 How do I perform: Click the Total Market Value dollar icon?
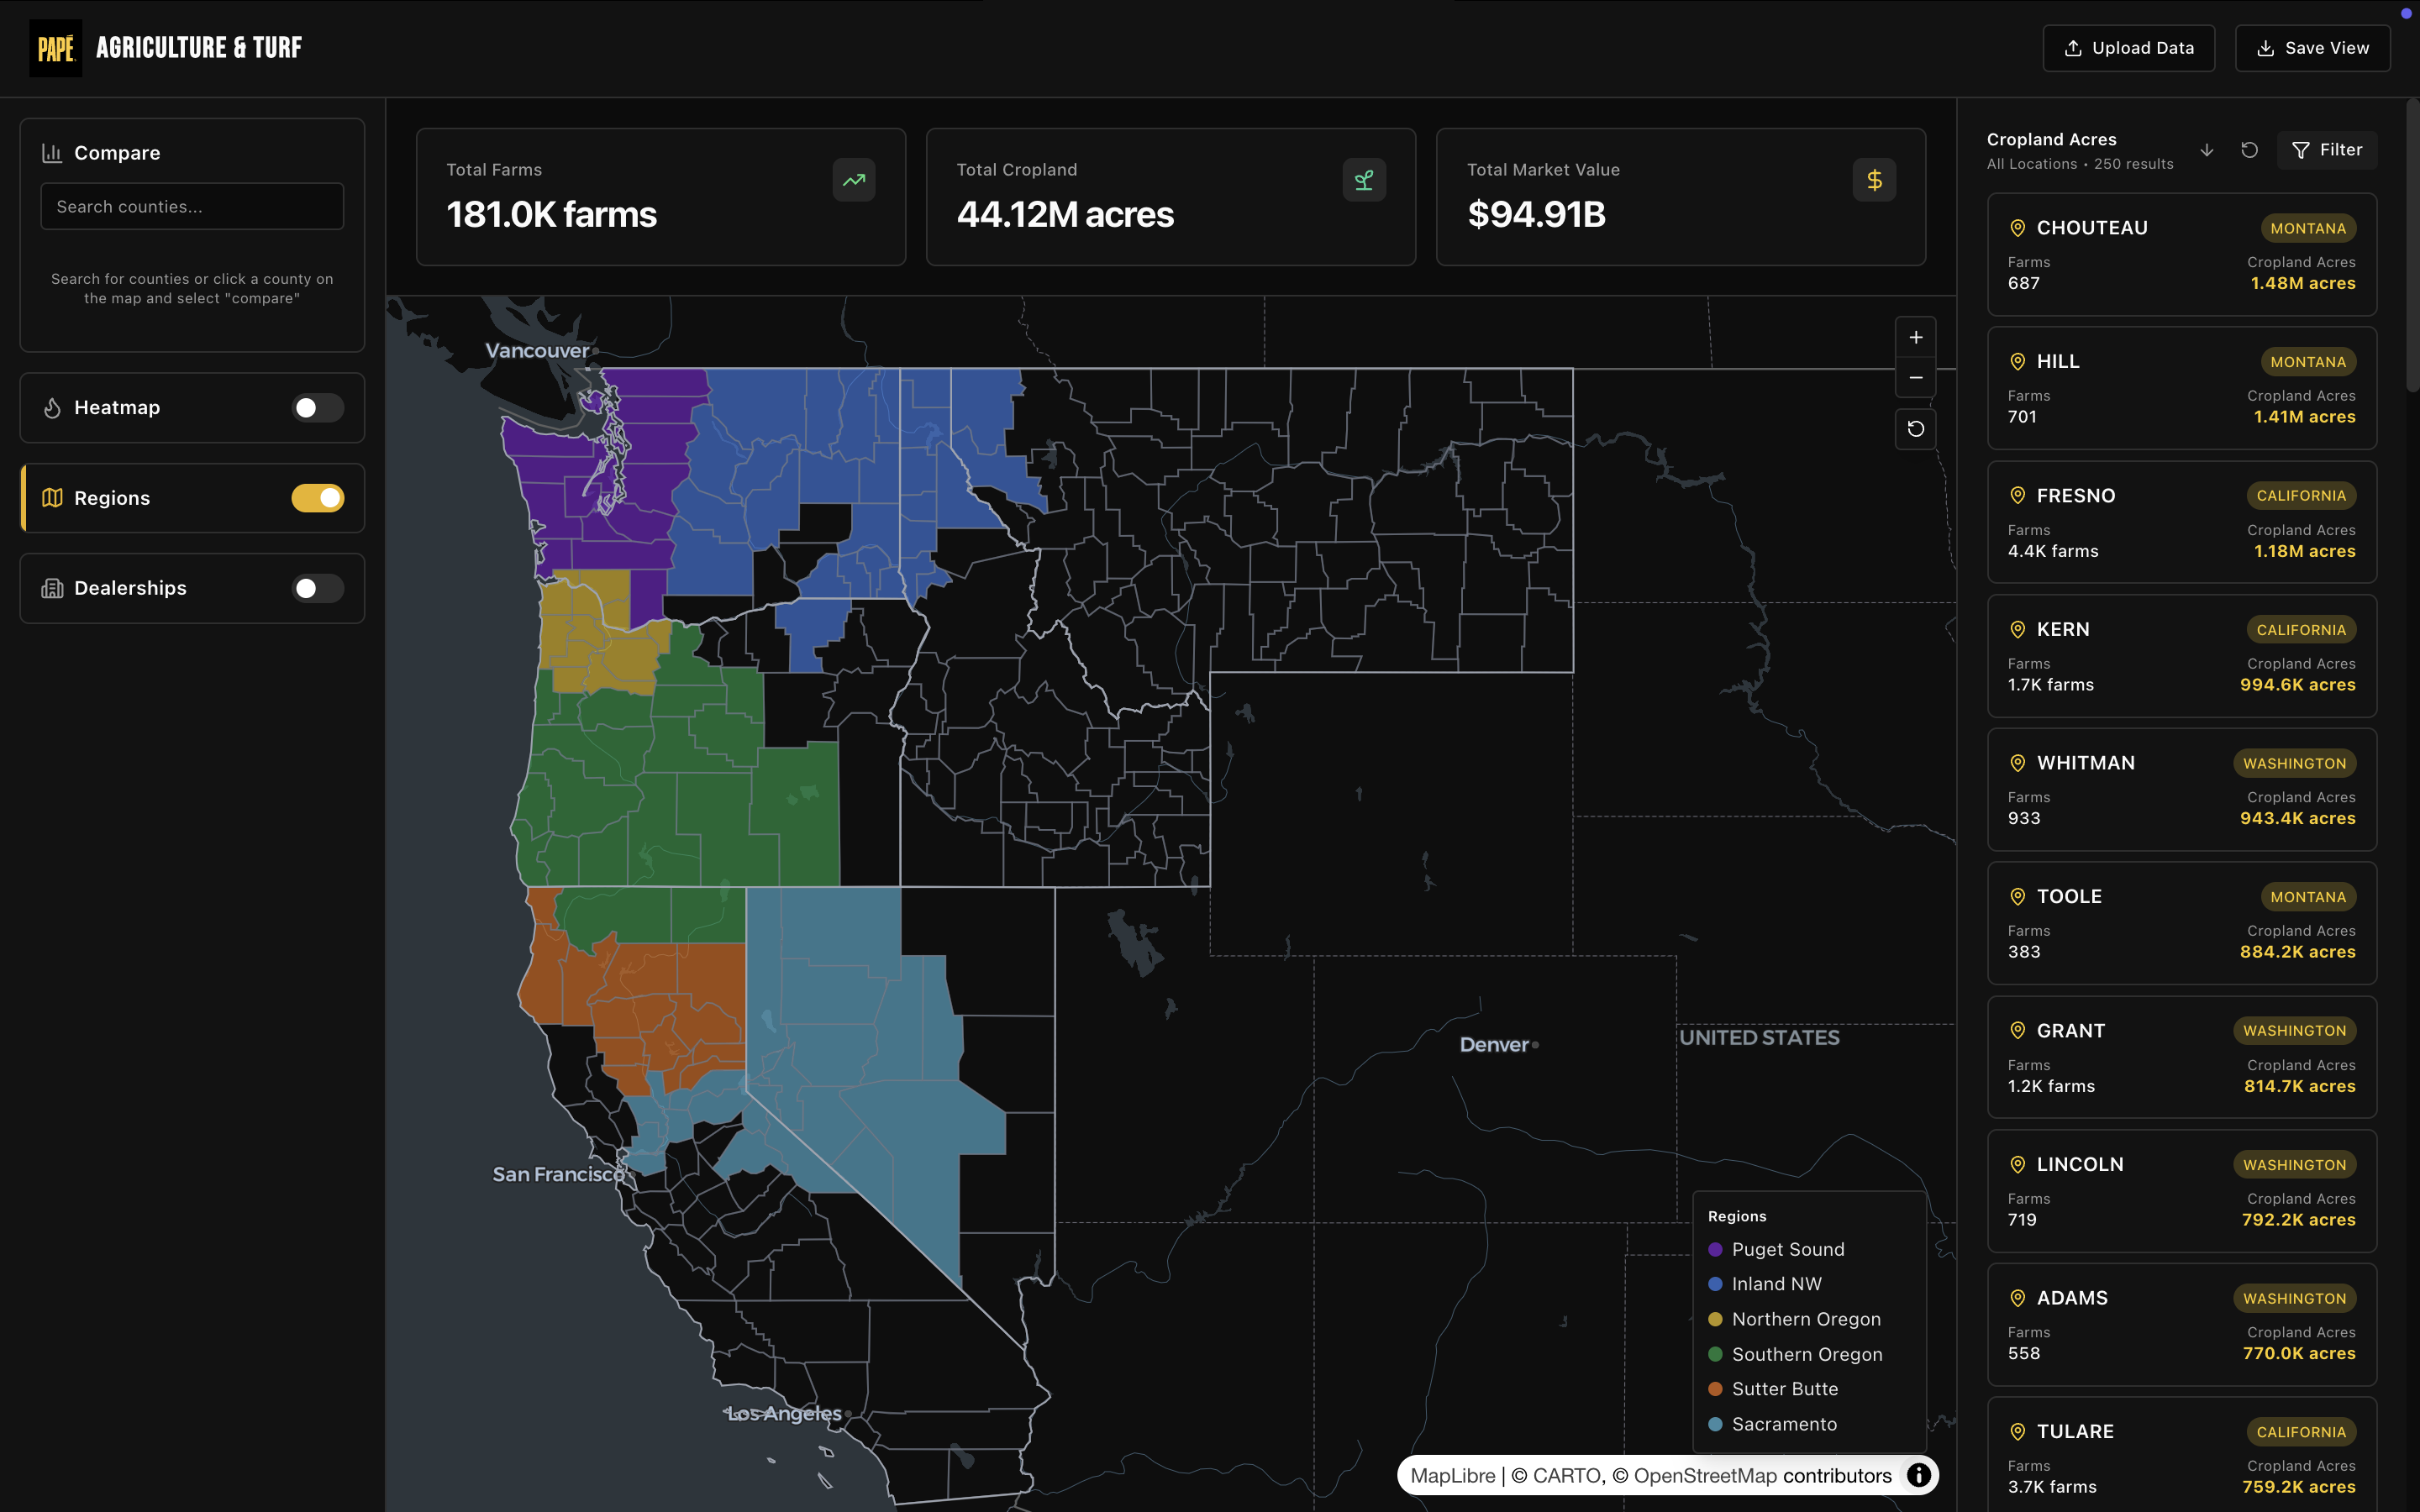point(1874,180)
